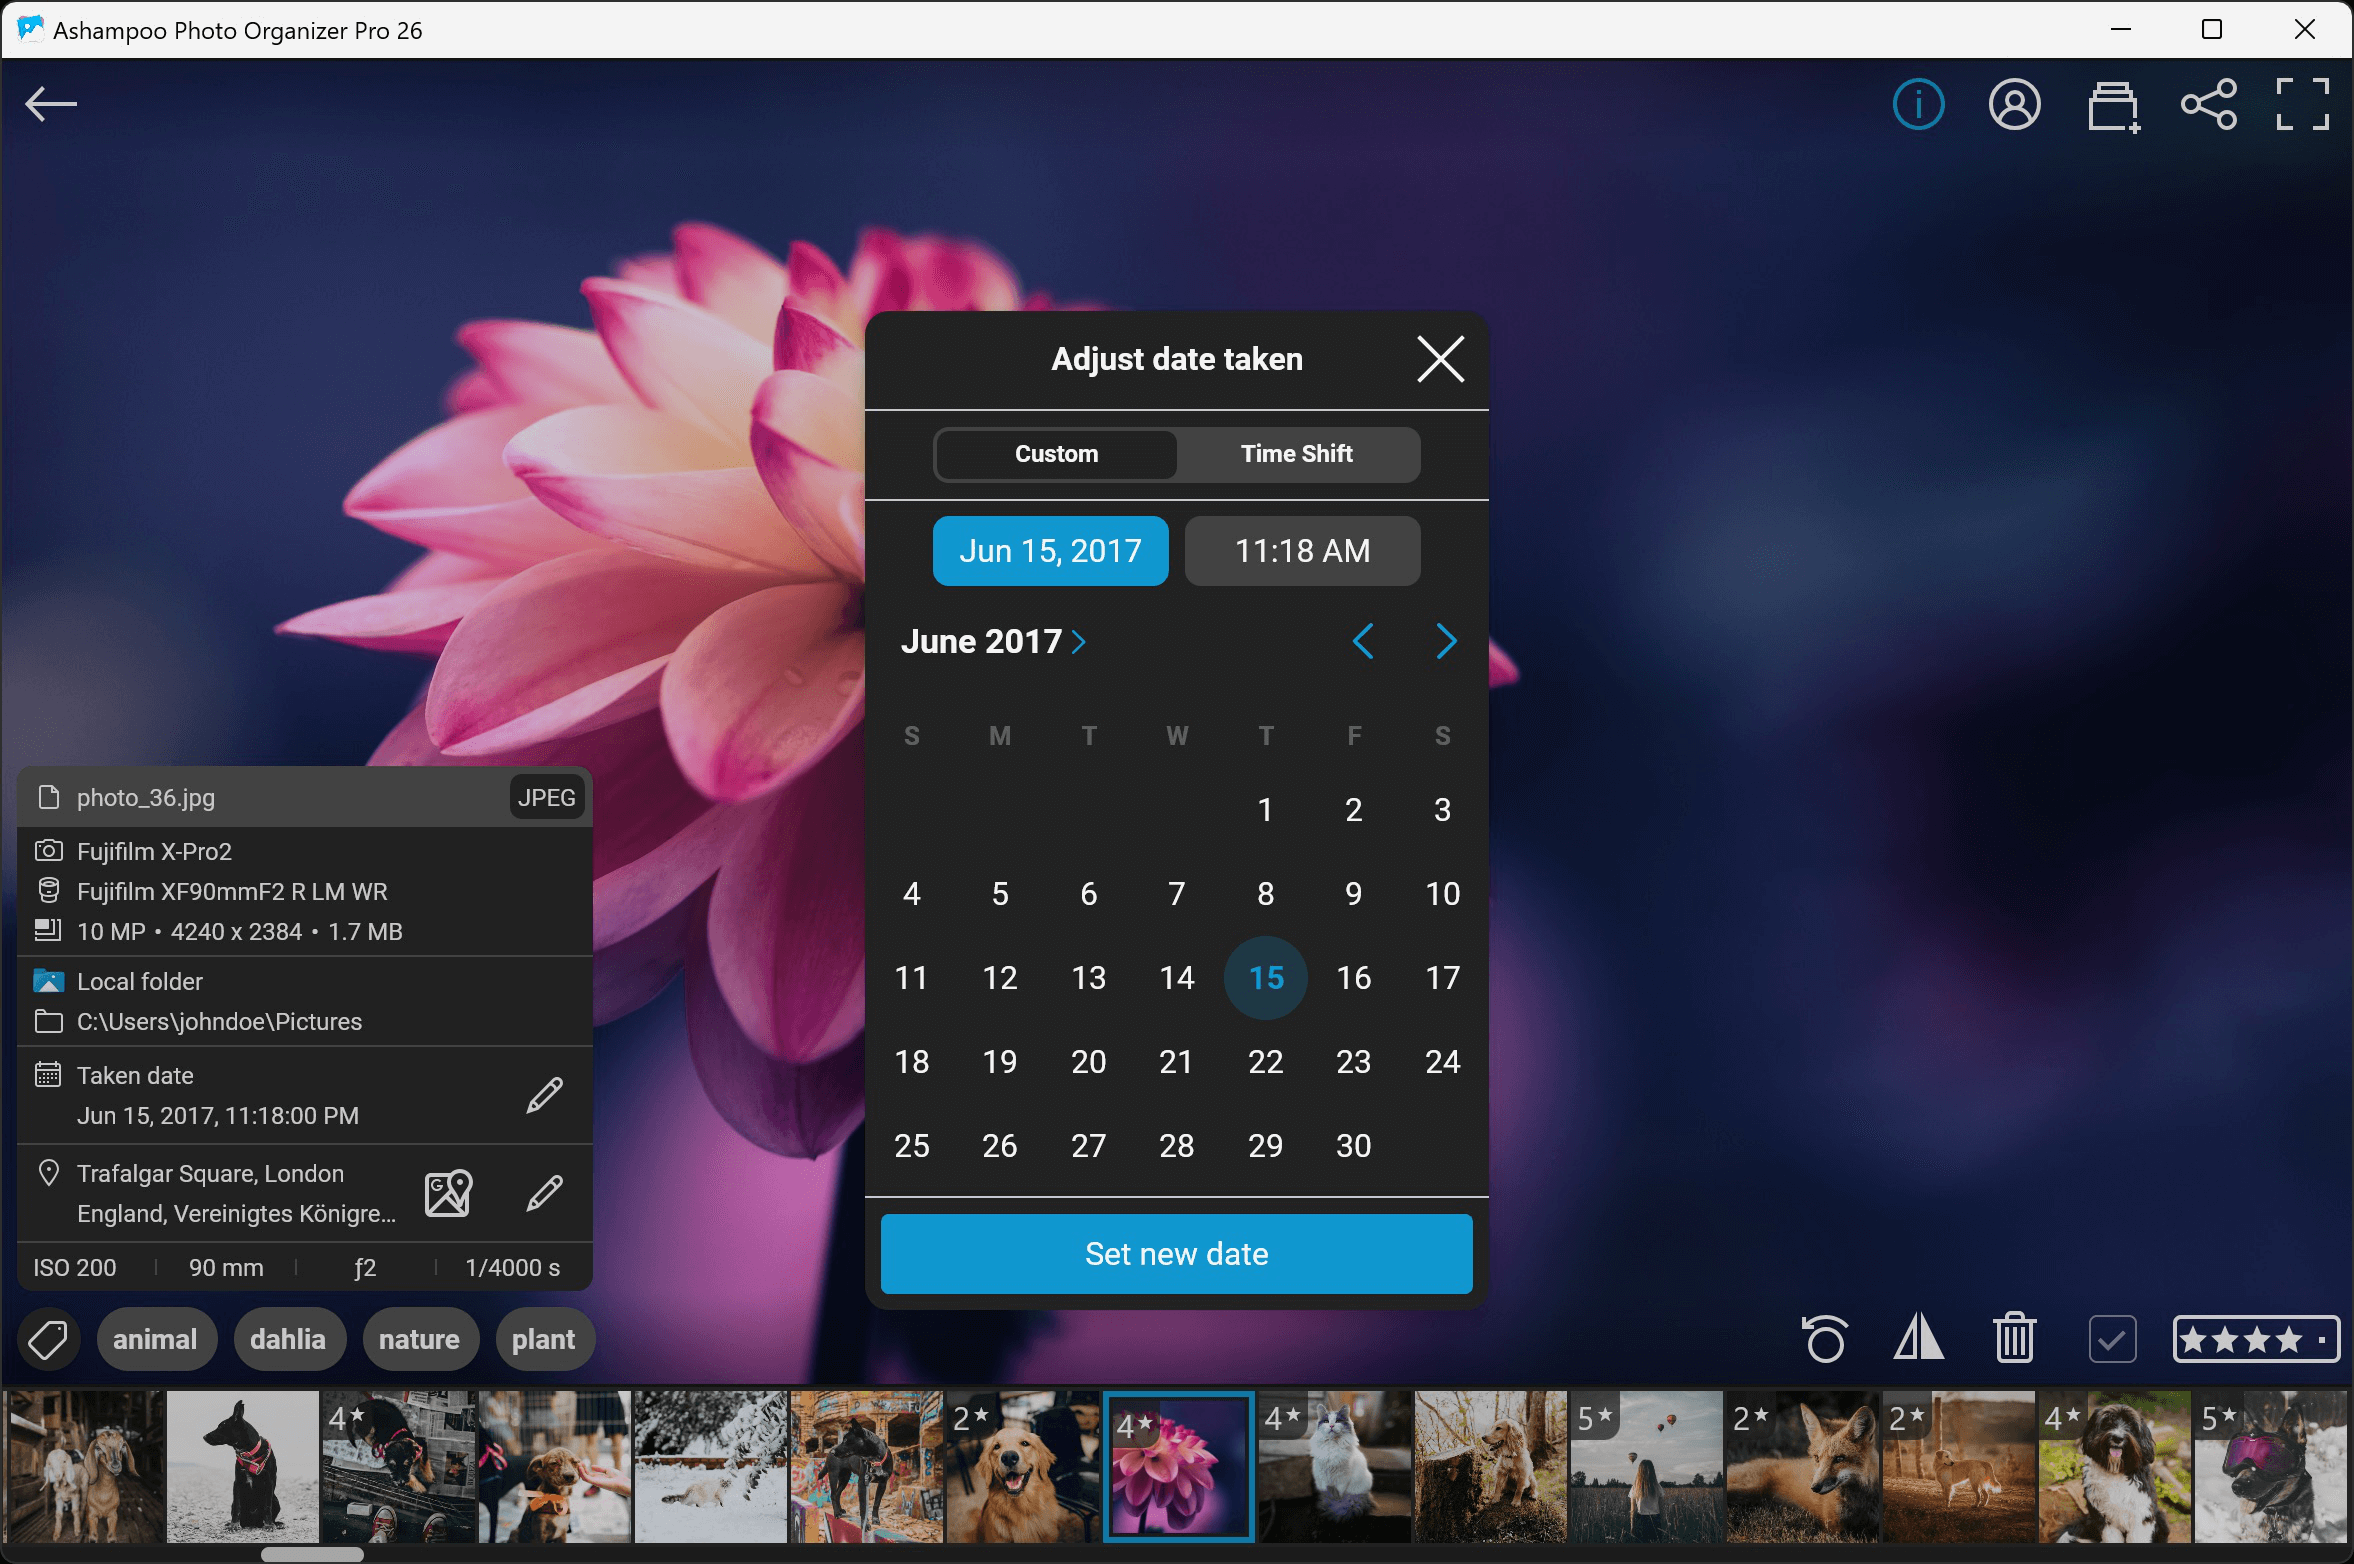The width and height of the screenshot is (2354, 1564).
Task: Toggle the photo info panel icon
Action: 1918,104
